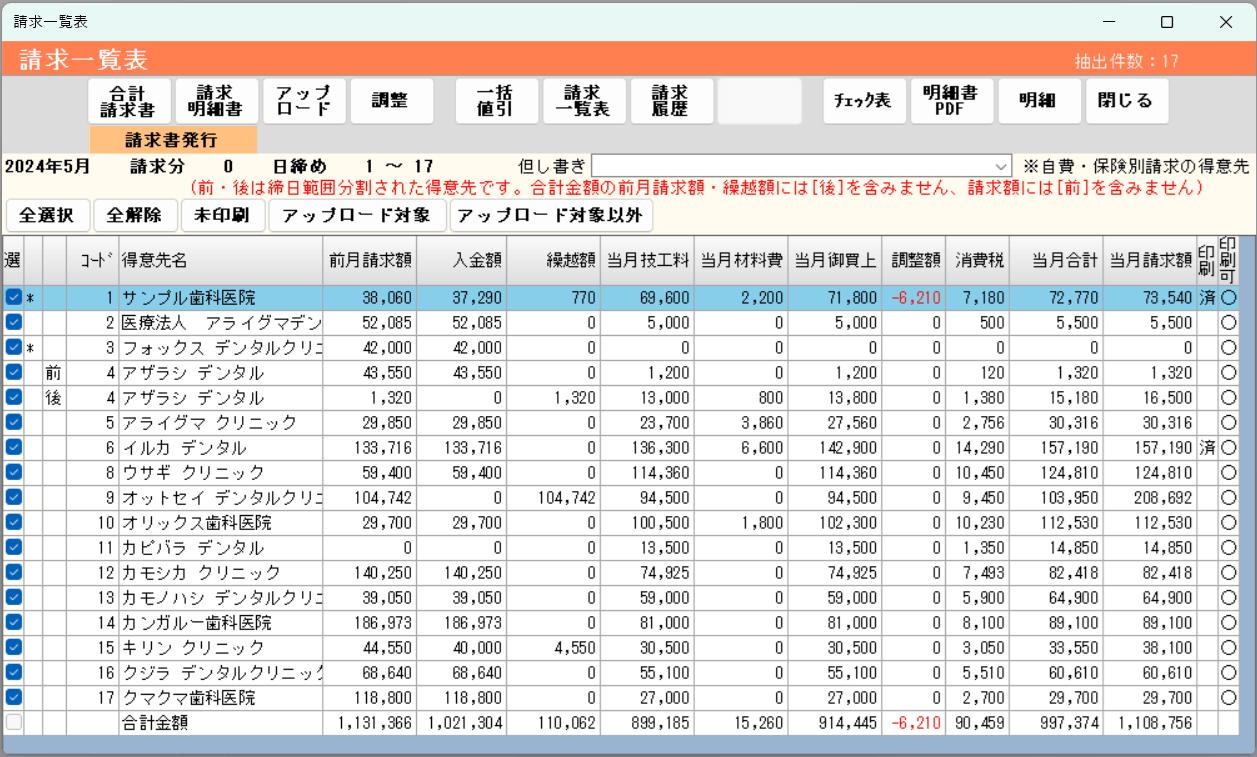Screen dimensions: 1257x757
Task: Open the 明細 view
Action: (1038, 100)
